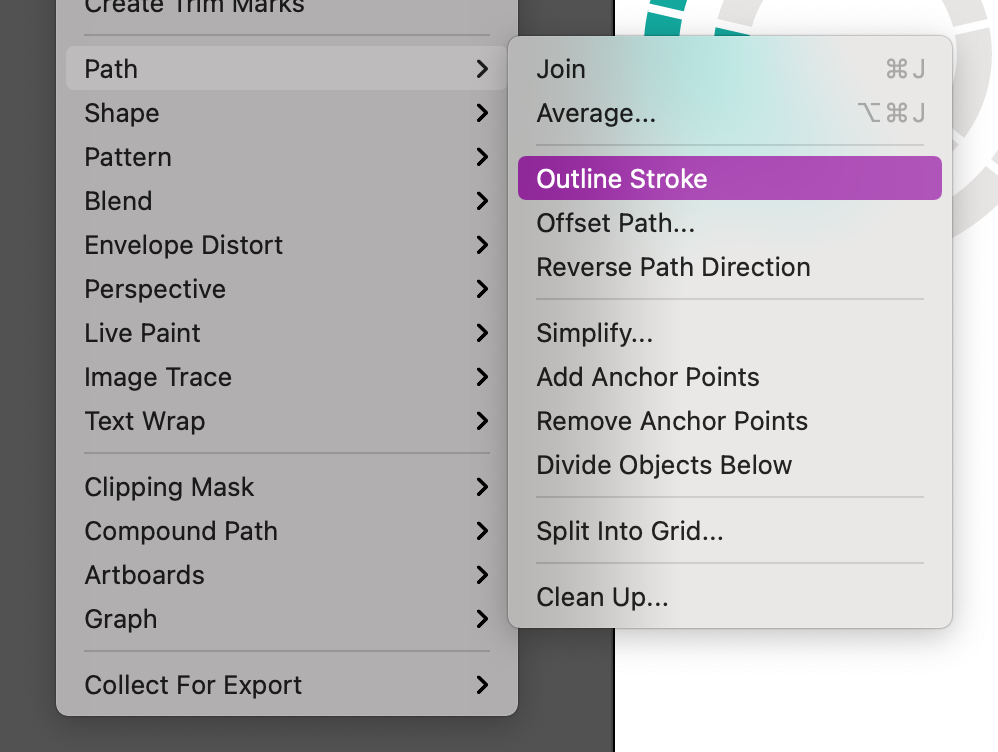Select the Clean Up... command
The width and height of the screenshot is (998, 752).
click(x=602, y=597)
